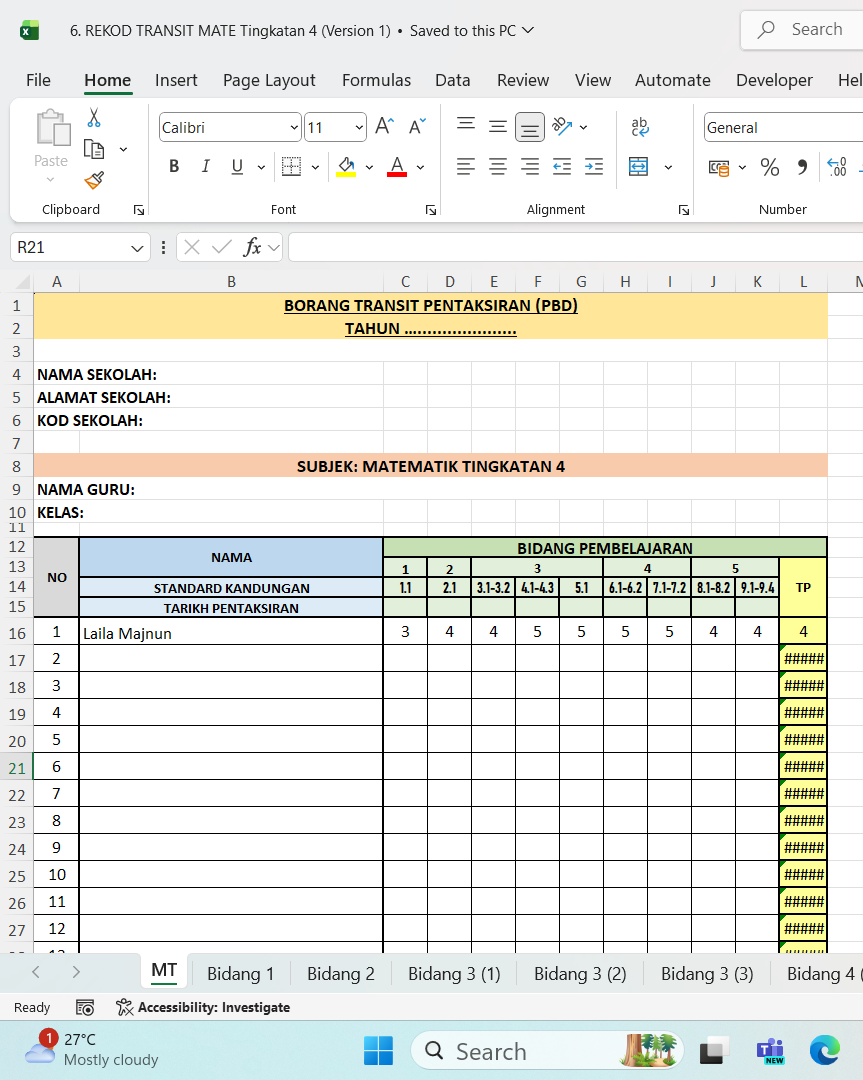Click the Increase Font Size icon
The image size is (863, 1080).
(x=382, y=126)
